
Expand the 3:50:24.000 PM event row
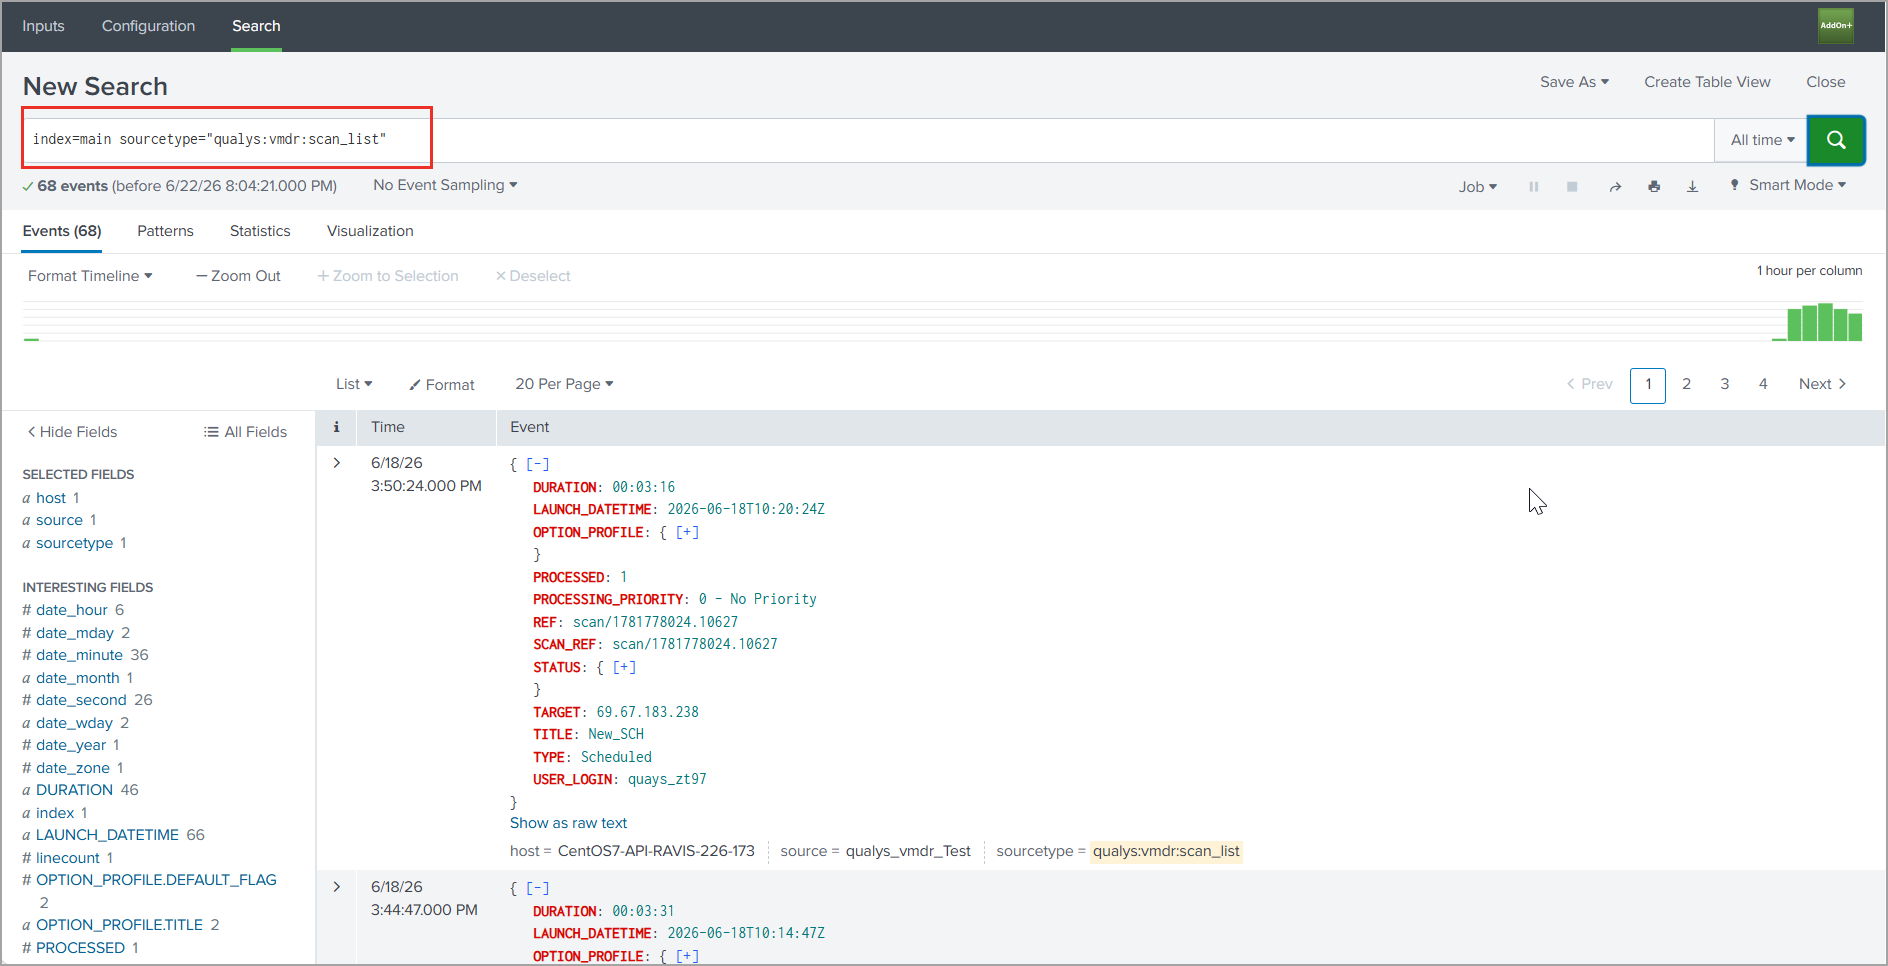337,463
